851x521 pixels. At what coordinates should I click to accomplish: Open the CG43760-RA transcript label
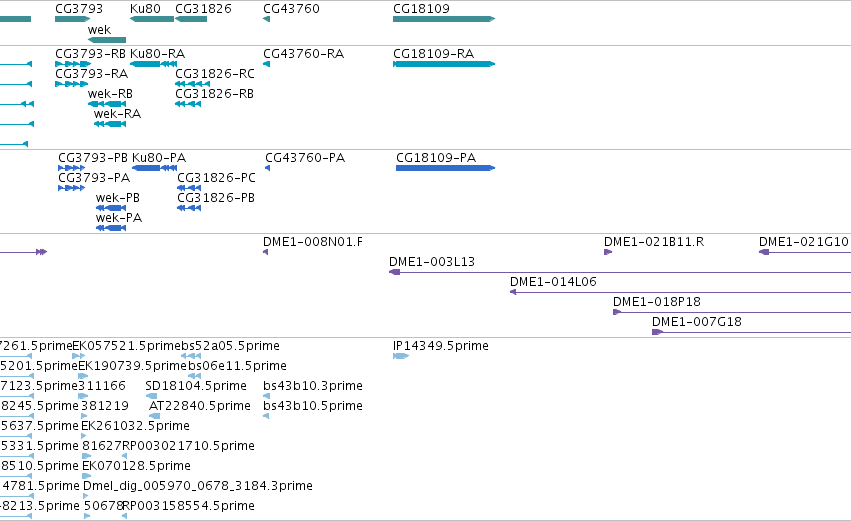[x=303, y=54]
